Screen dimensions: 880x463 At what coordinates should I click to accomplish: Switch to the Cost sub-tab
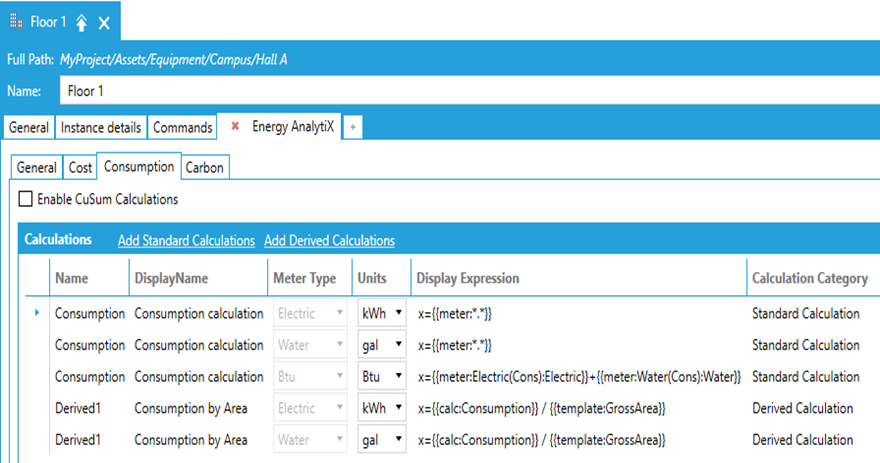click(x=80, y=168)
